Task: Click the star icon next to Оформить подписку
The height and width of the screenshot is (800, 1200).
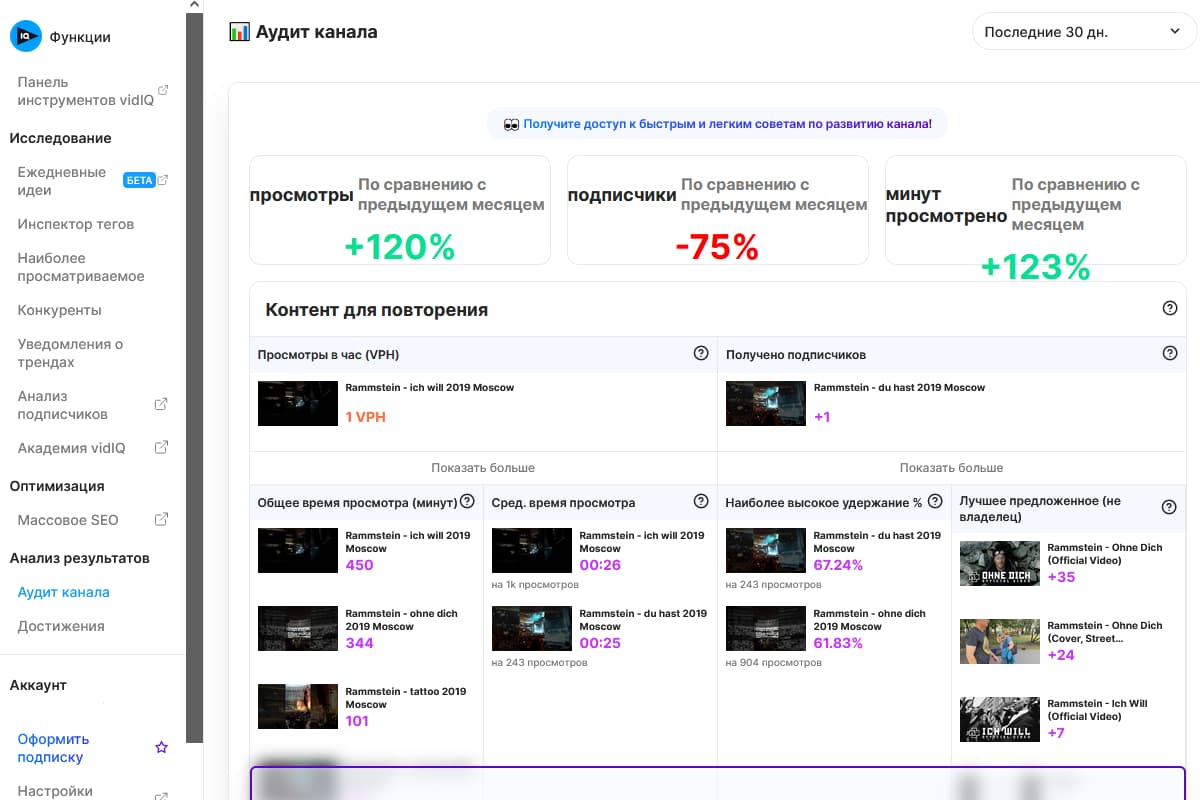Action: coord(161,746)
